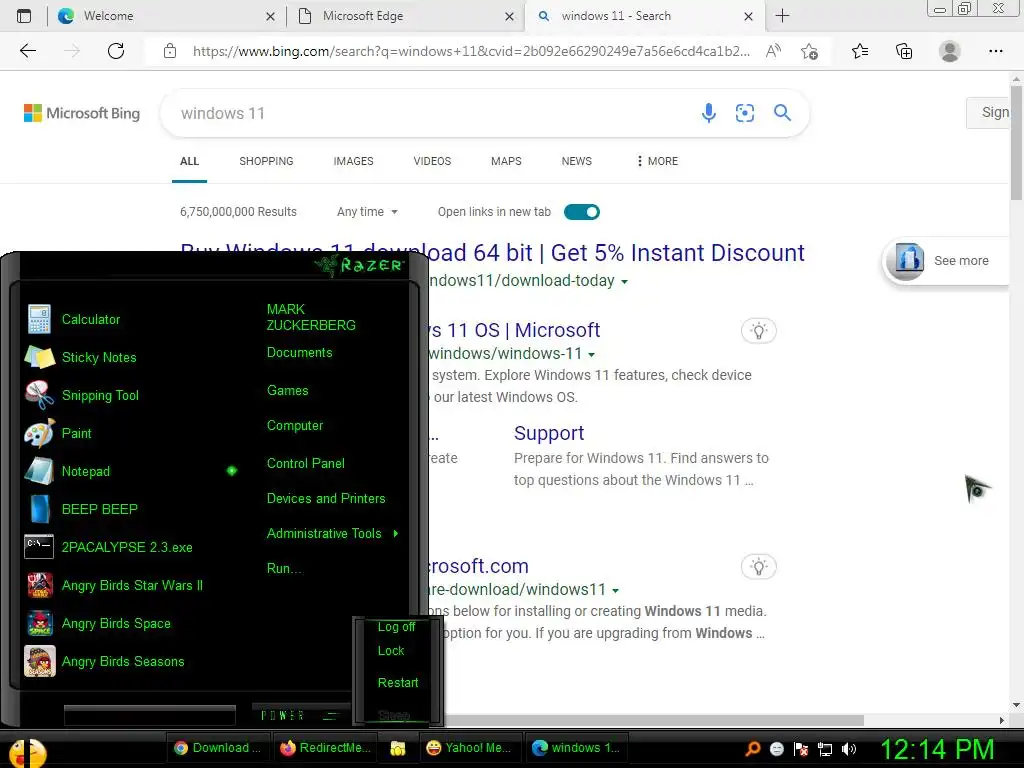The height and width of the screenshot is (768, 1024).
Task: Open Download Chrome taskbar button
Action: pyautogui.click(x=218, y=748)
